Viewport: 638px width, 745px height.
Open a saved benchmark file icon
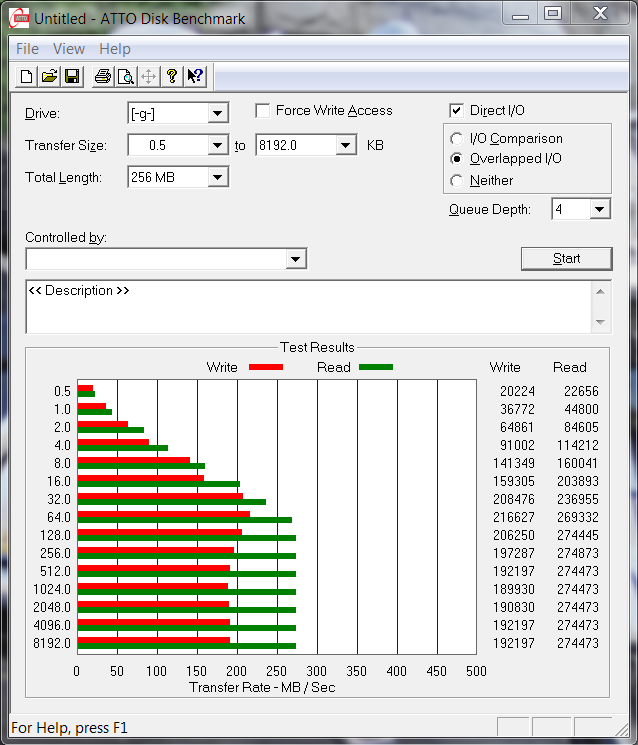49,77
